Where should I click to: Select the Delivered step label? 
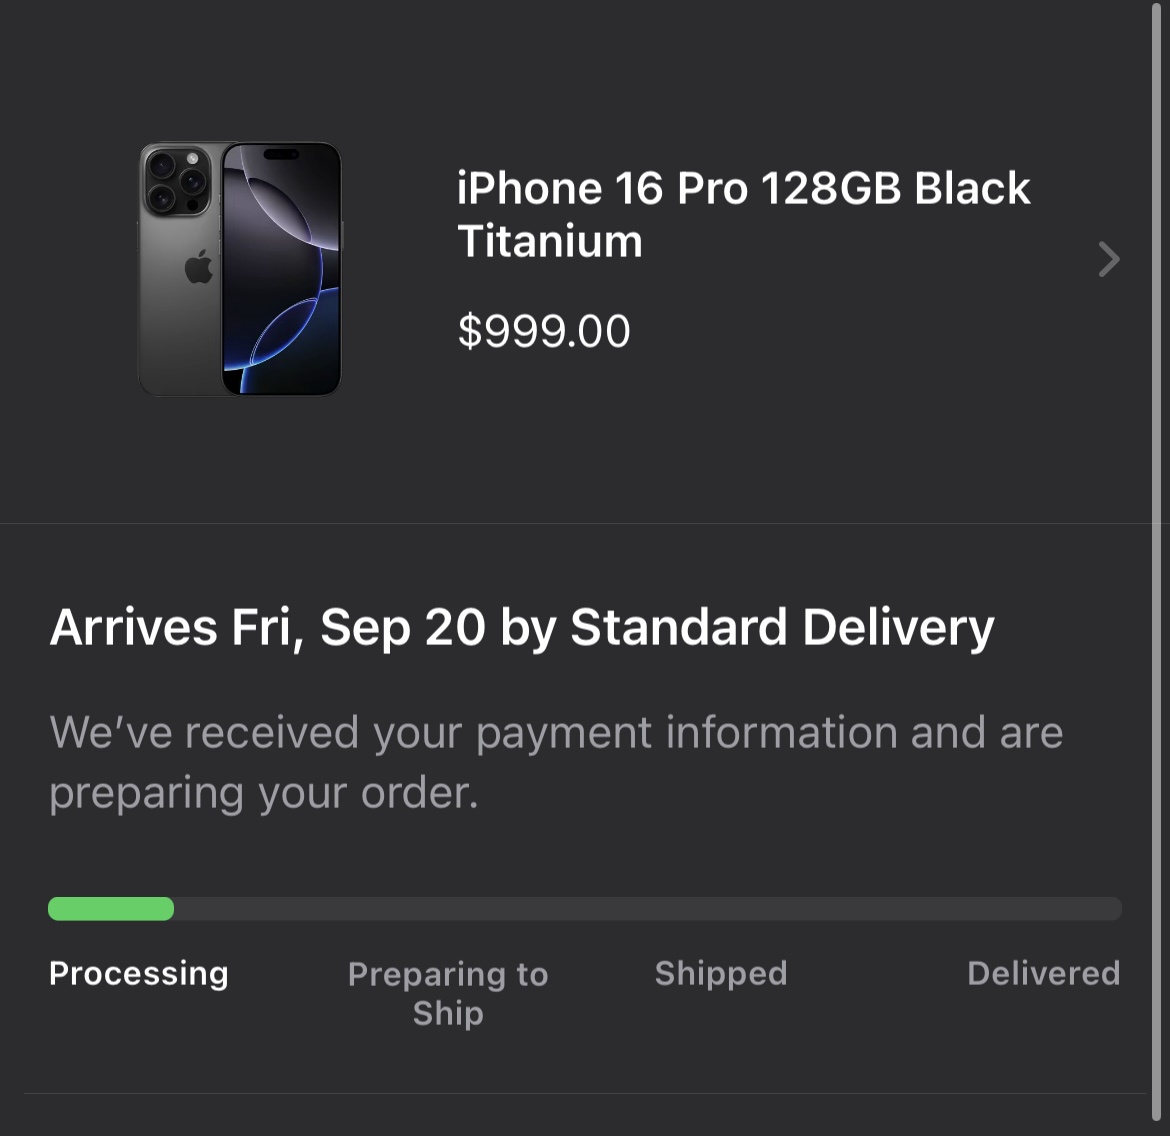coord(1043,973)
